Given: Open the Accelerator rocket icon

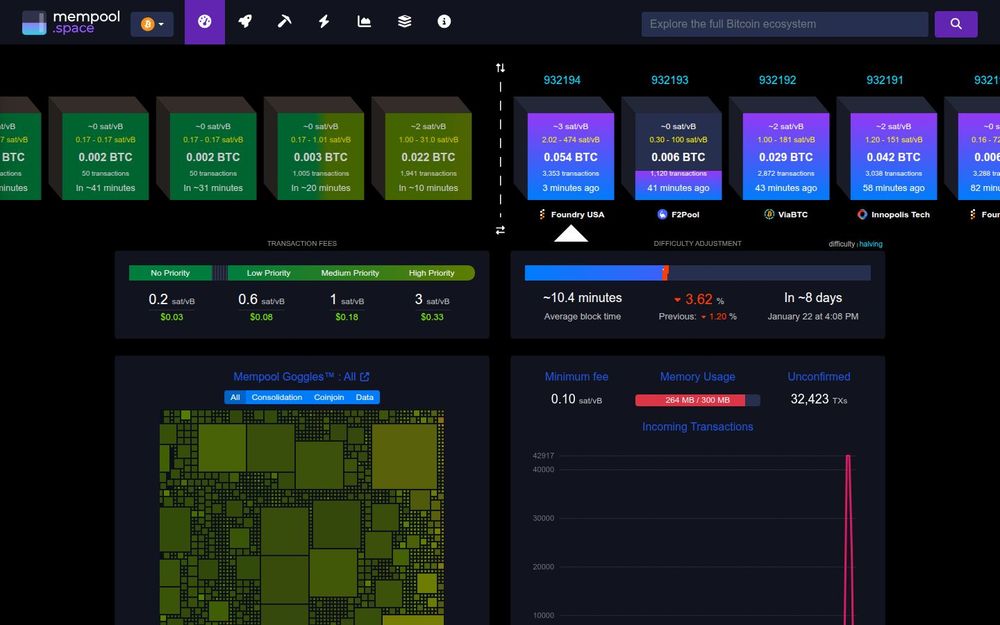Looking at the screenshot, I should [245, 22].
